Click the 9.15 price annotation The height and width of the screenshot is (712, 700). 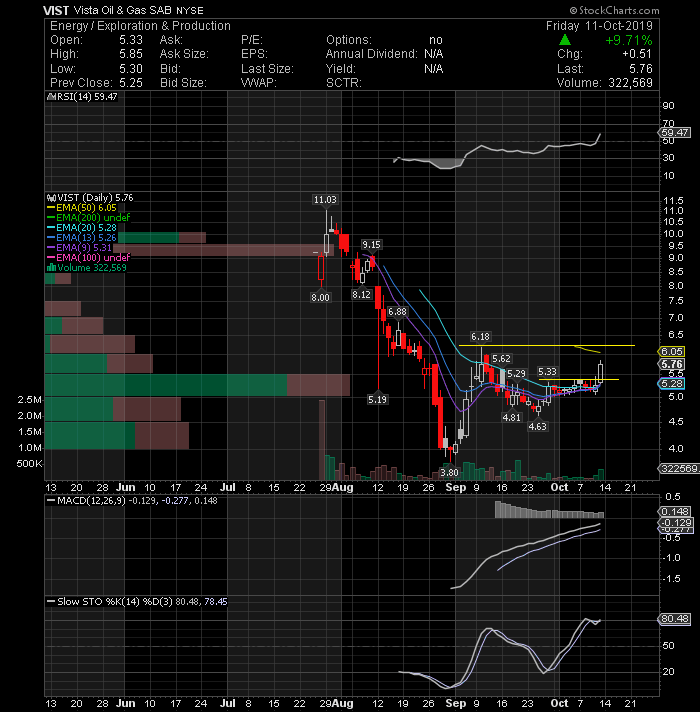tap(371, 245)
